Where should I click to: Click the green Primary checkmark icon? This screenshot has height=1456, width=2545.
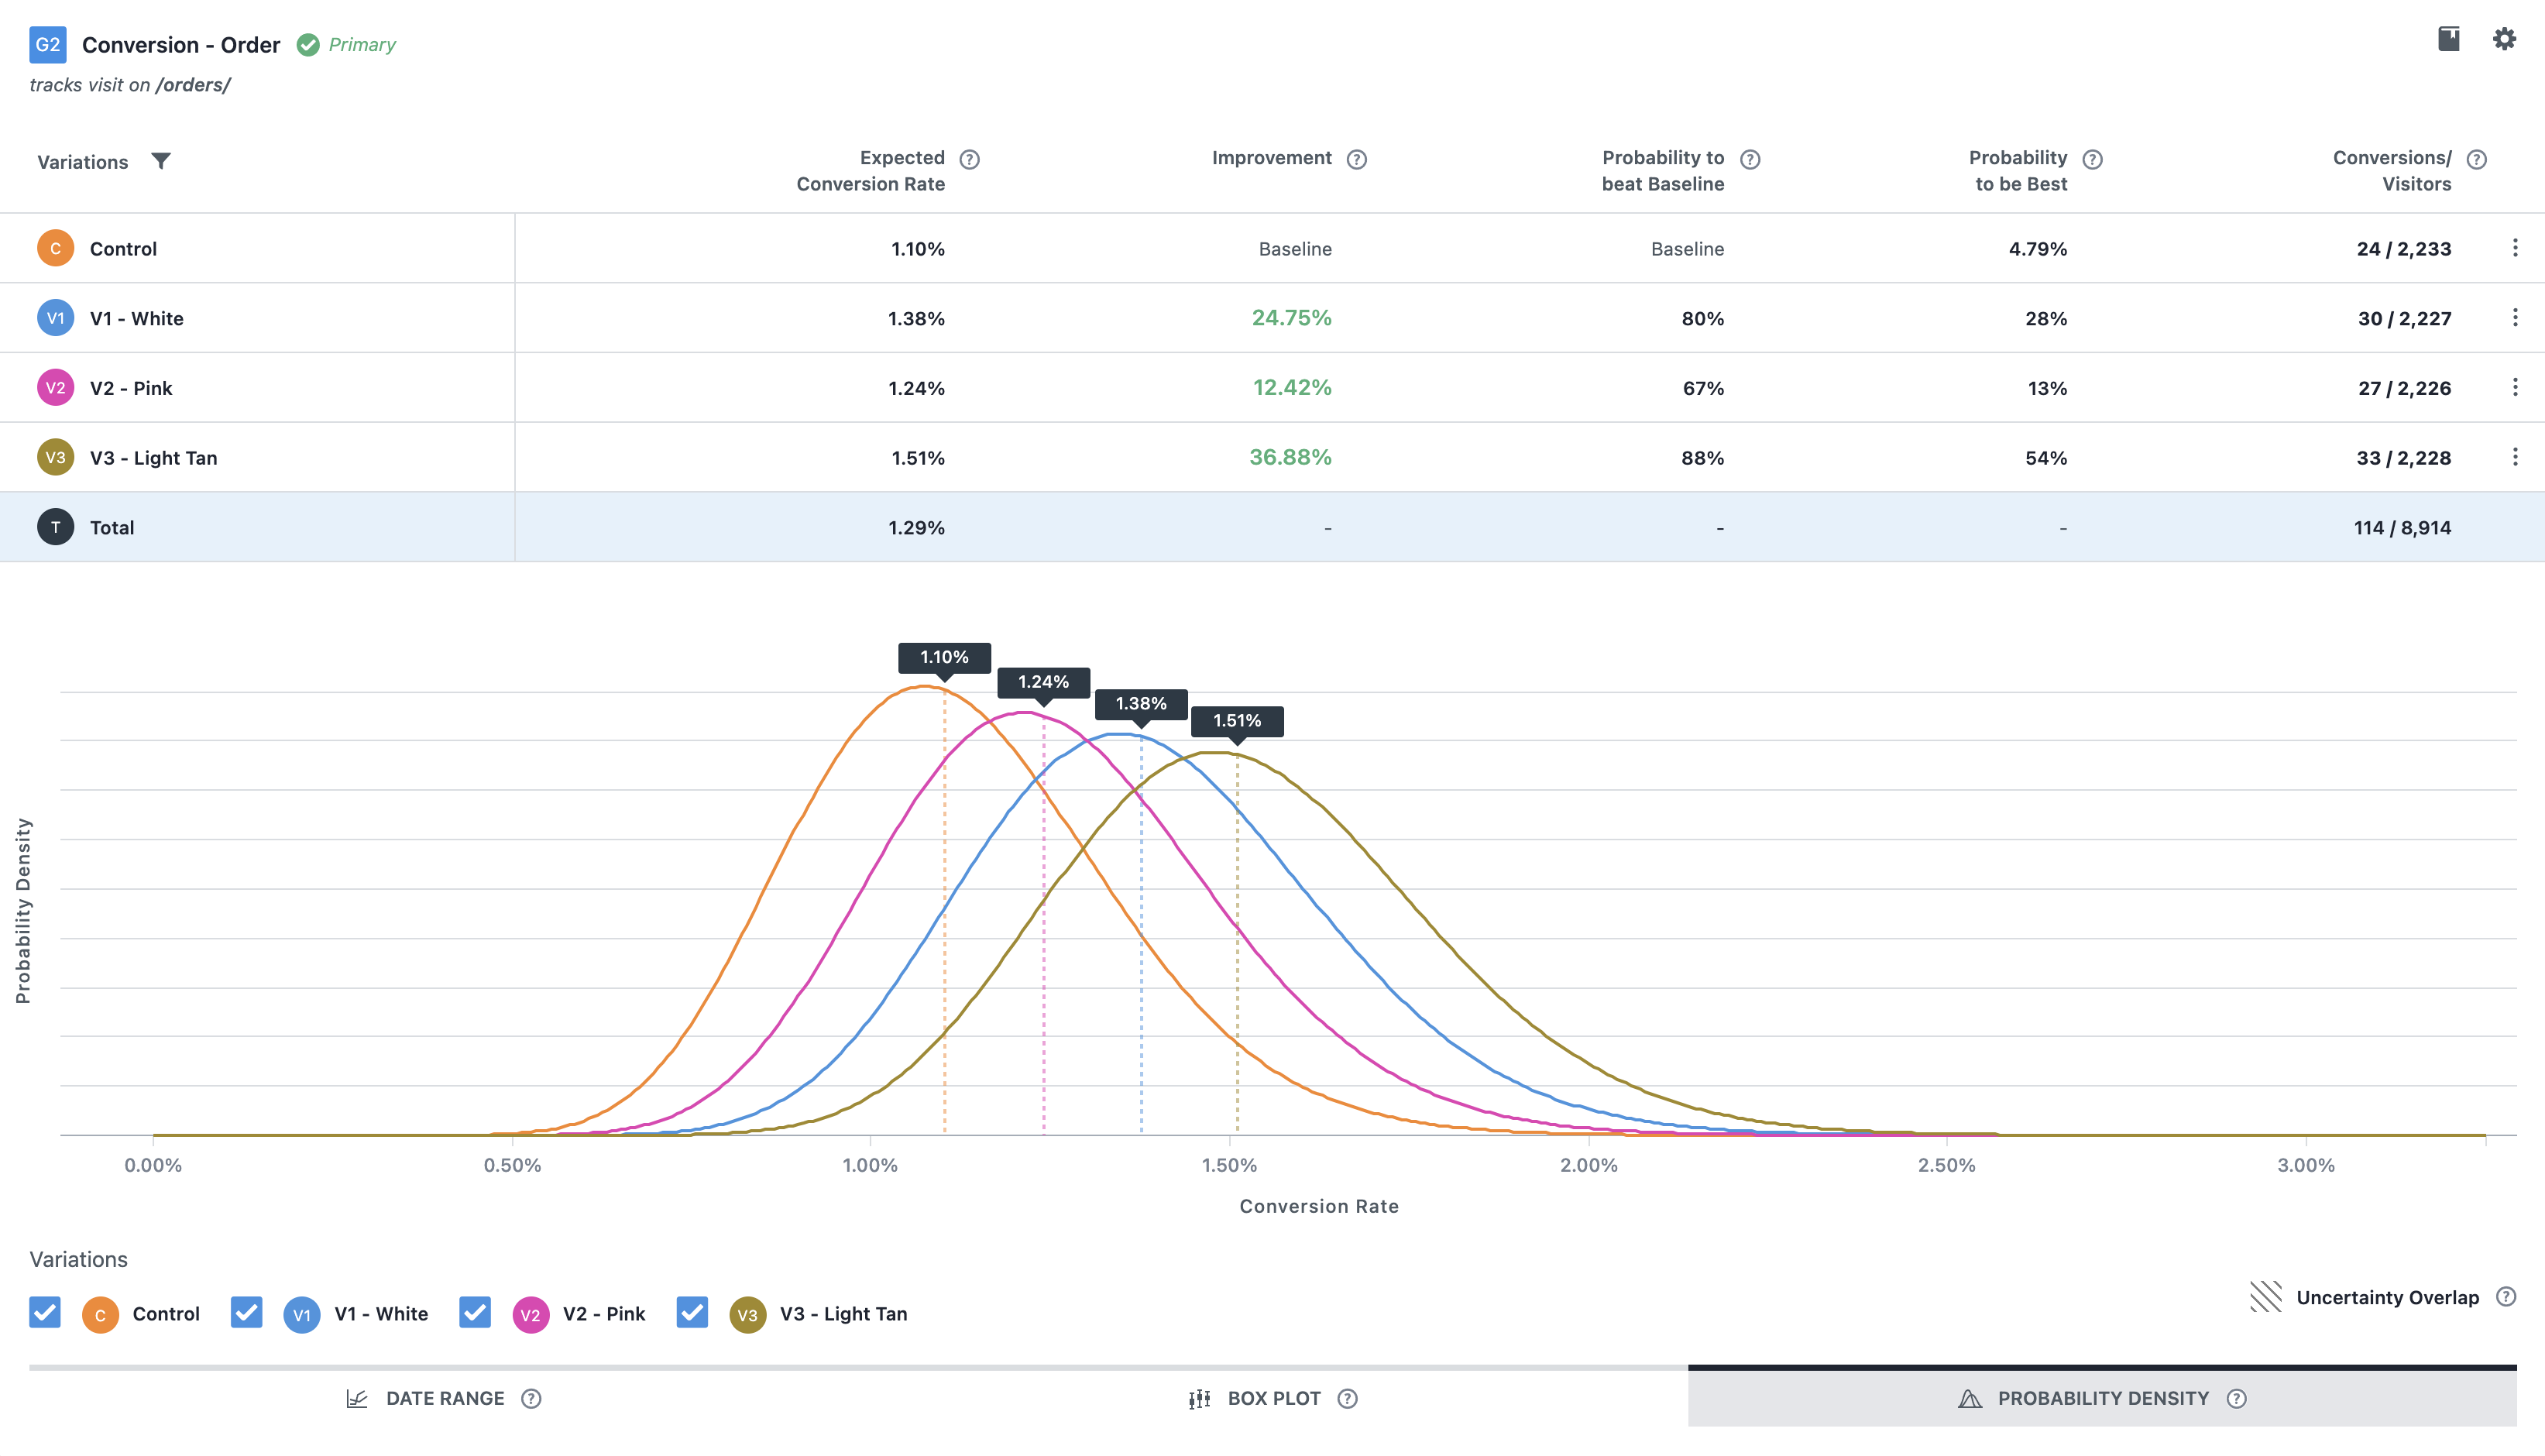tap(308, 45)
